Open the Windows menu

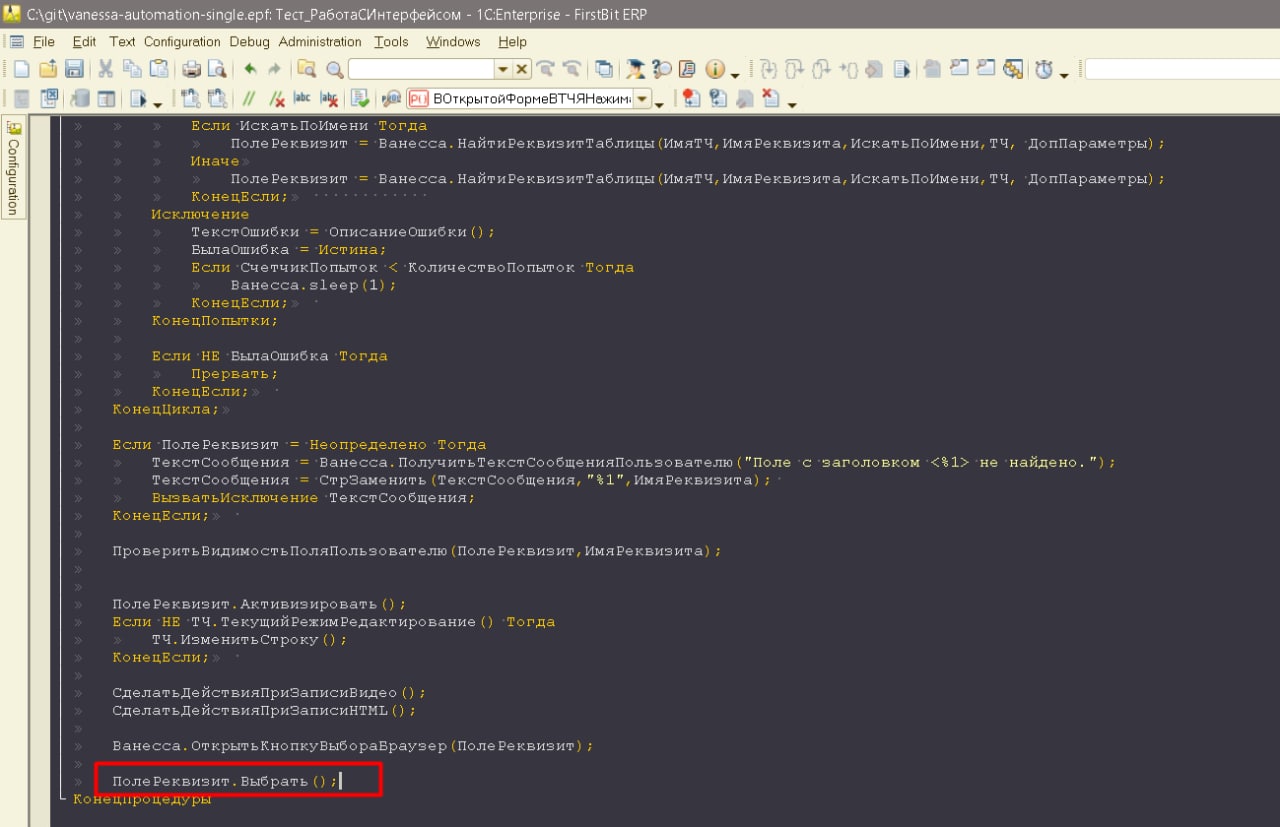453,42
